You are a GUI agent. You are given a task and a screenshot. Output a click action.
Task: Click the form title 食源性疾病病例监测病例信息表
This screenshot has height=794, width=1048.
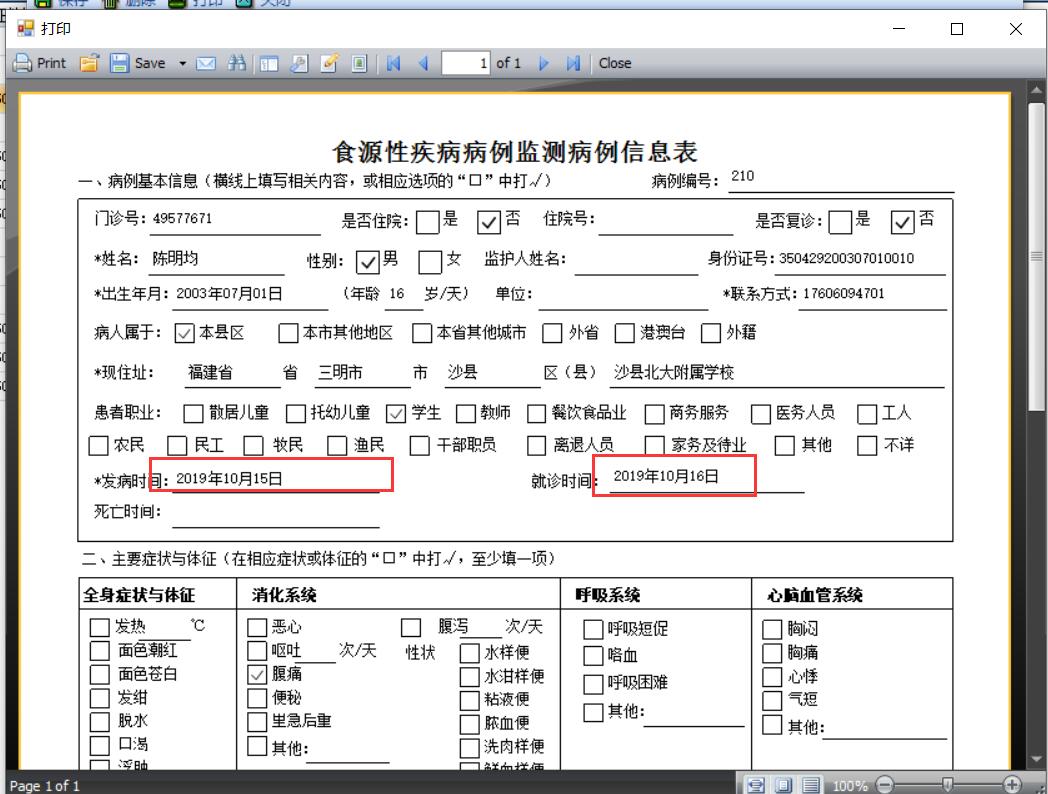[x=515, y=152]
